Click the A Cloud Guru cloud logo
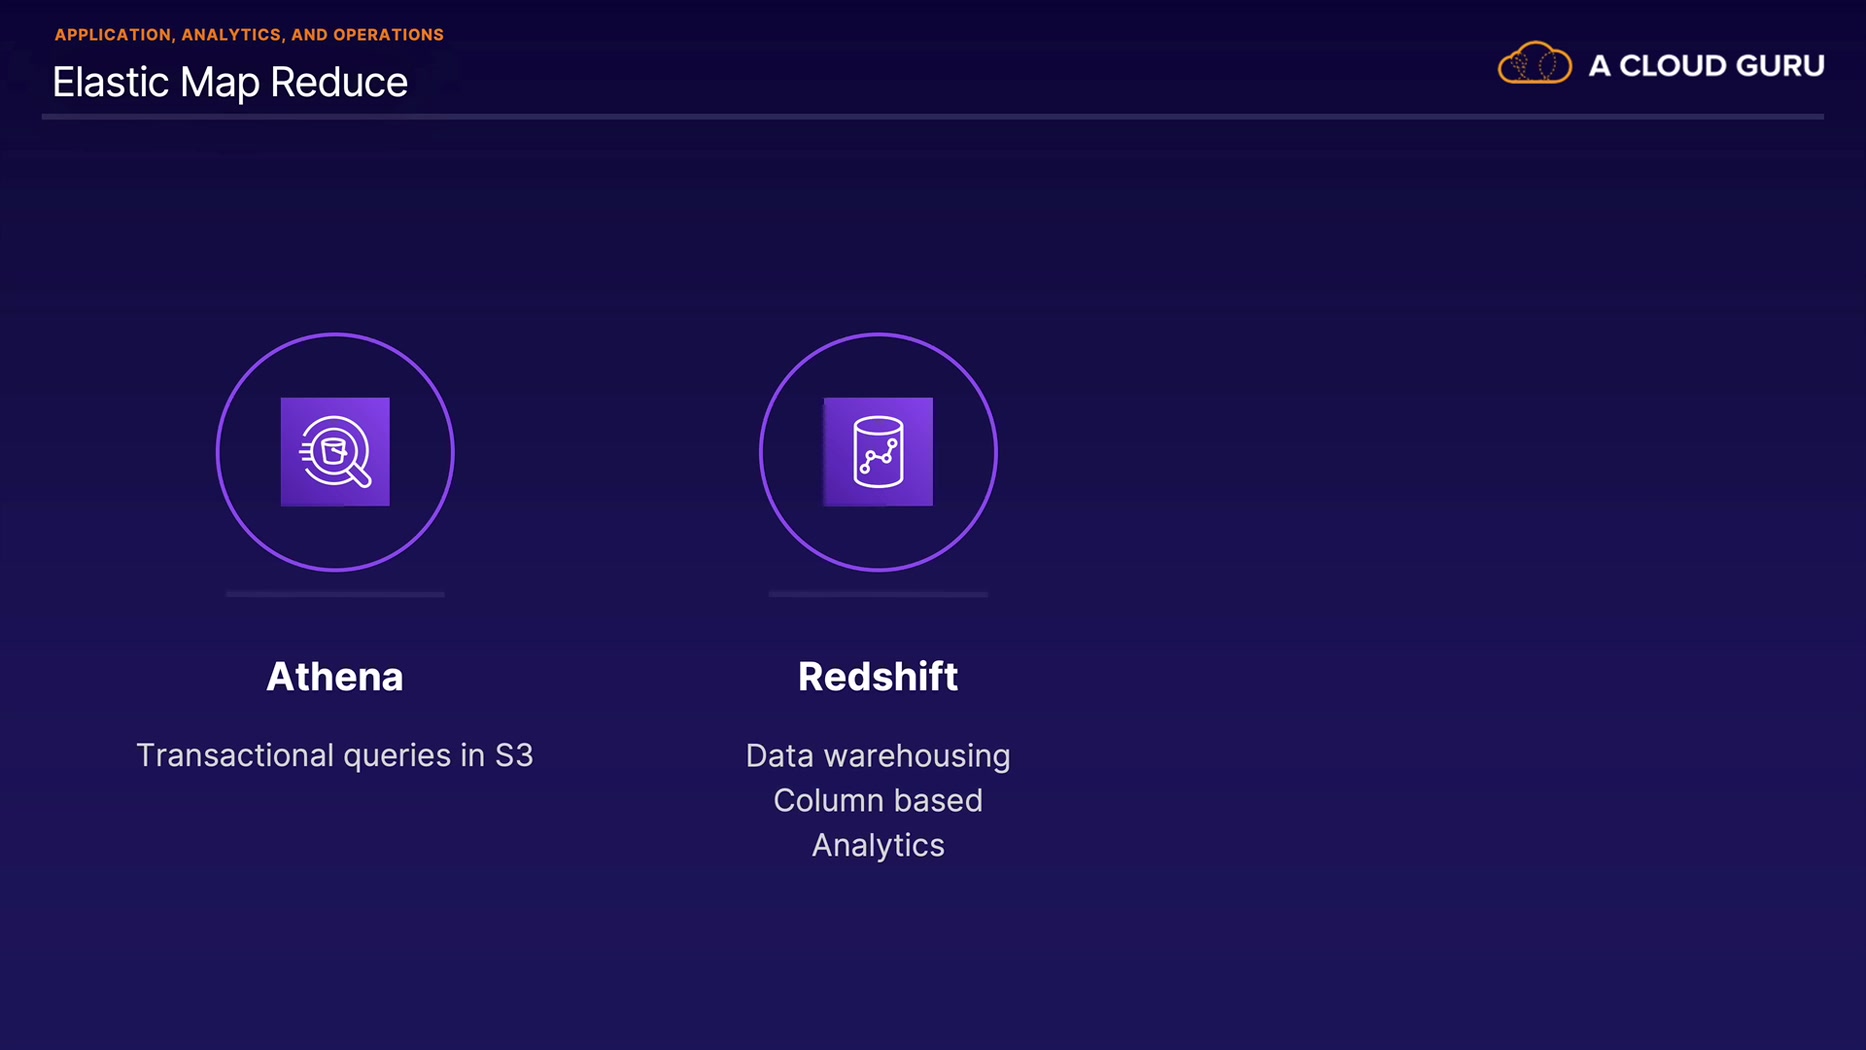Image resolution: width=1866 pixels, height=1050 pixels. pos(1534,64)
